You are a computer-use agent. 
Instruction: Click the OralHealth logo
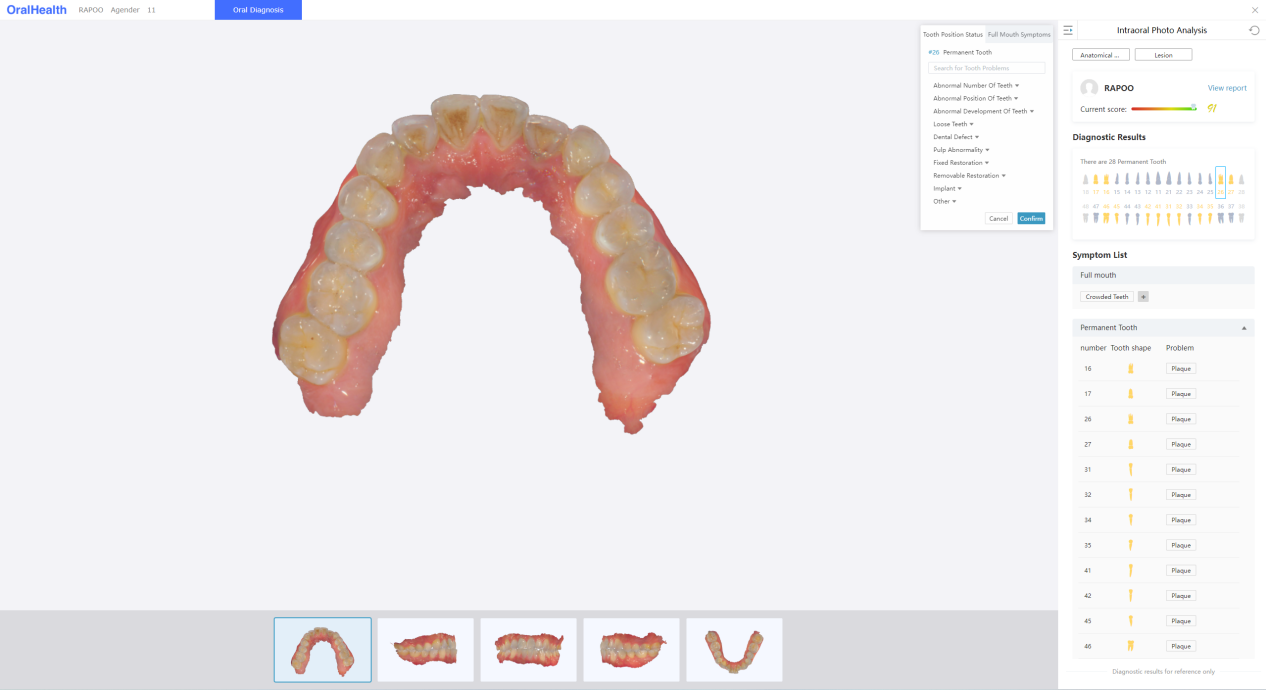point(36,10)
